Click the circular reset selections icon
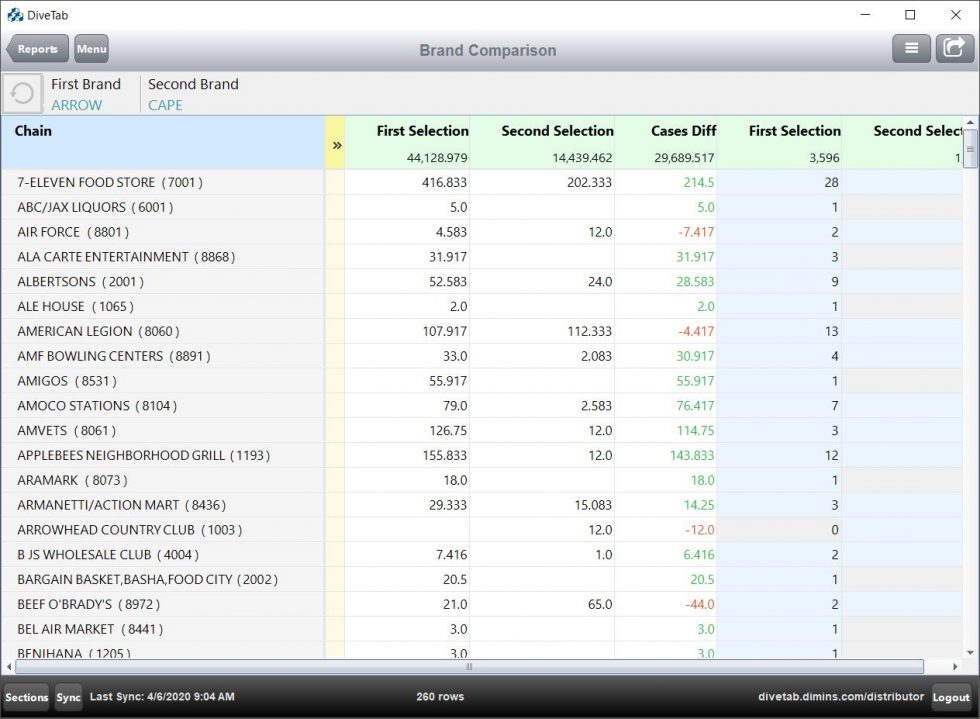This screenshot has height=719, width=980. click(x=22, y=93)
